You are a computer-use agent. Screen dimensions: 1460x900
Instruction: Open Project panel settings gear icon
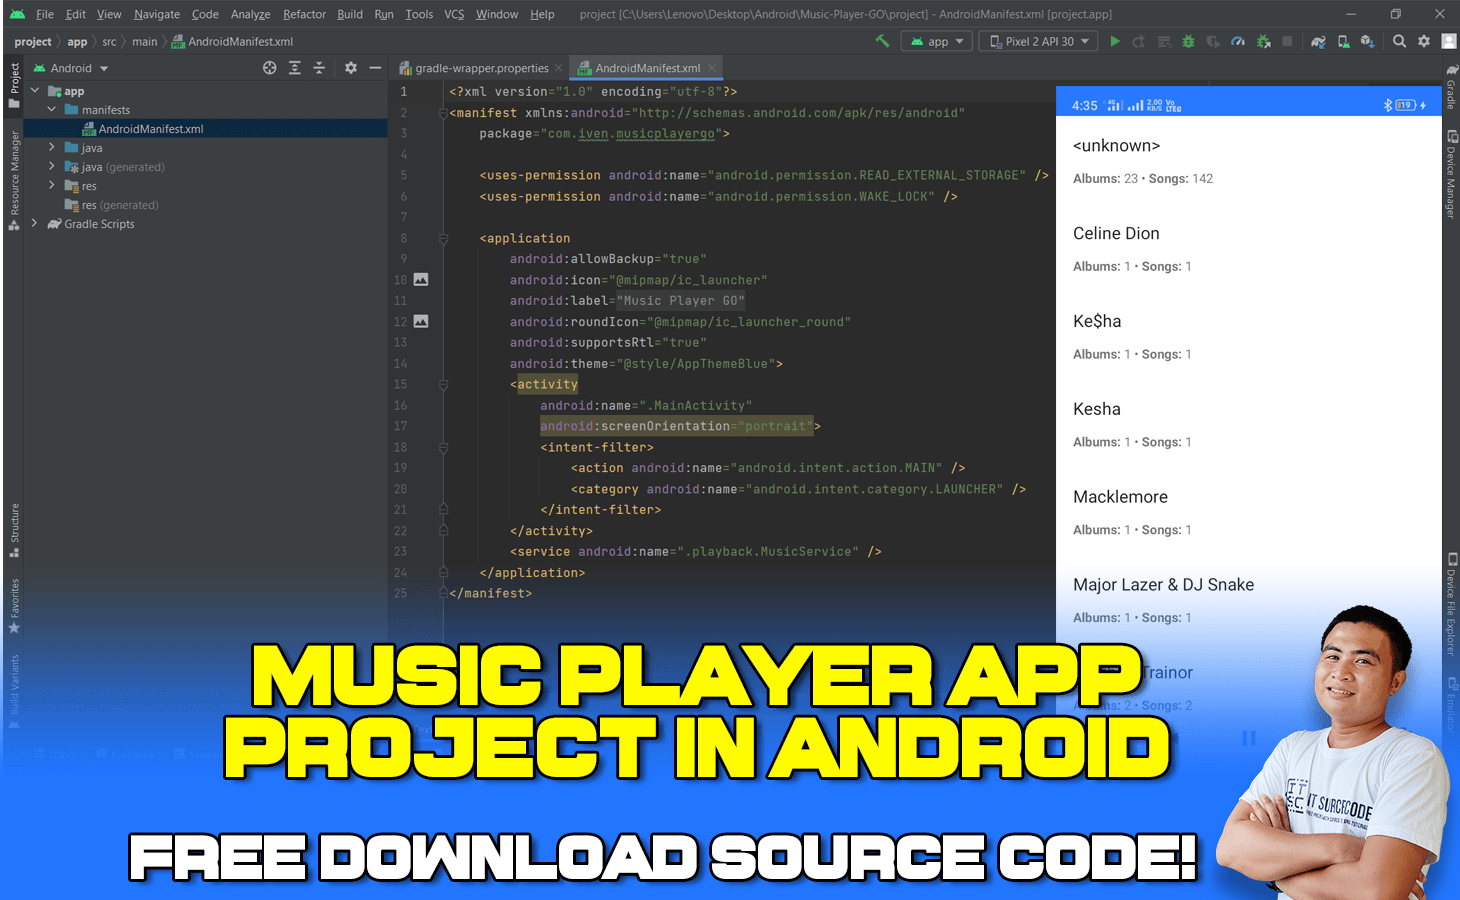pos(350,67)
